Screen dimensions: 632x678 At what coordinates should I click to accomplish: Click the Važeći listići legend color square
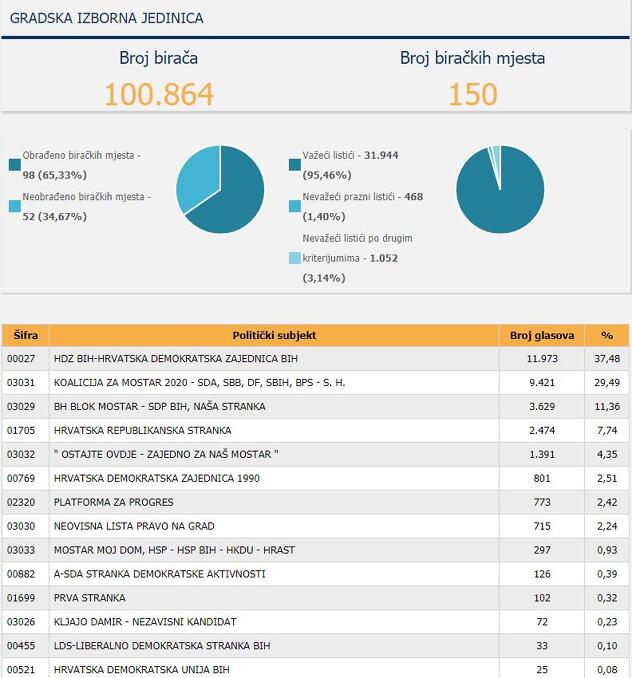click(x=295, y=165)
